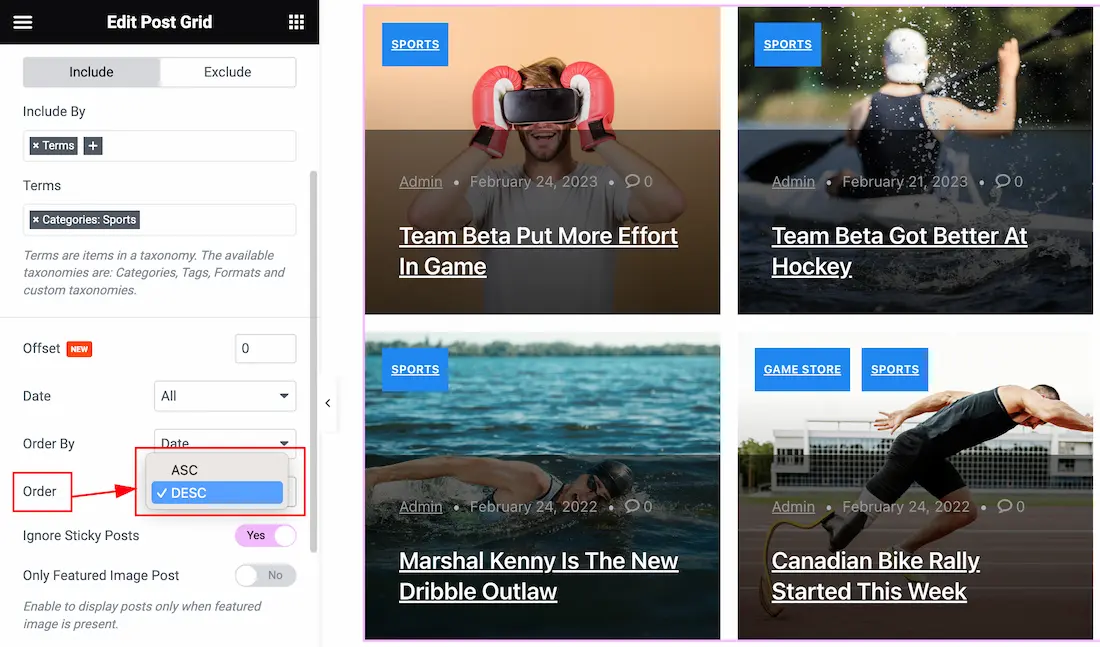Enable the Only Featured Image Post switch
The image size is (1100, 647).
[x=265, y=575]
